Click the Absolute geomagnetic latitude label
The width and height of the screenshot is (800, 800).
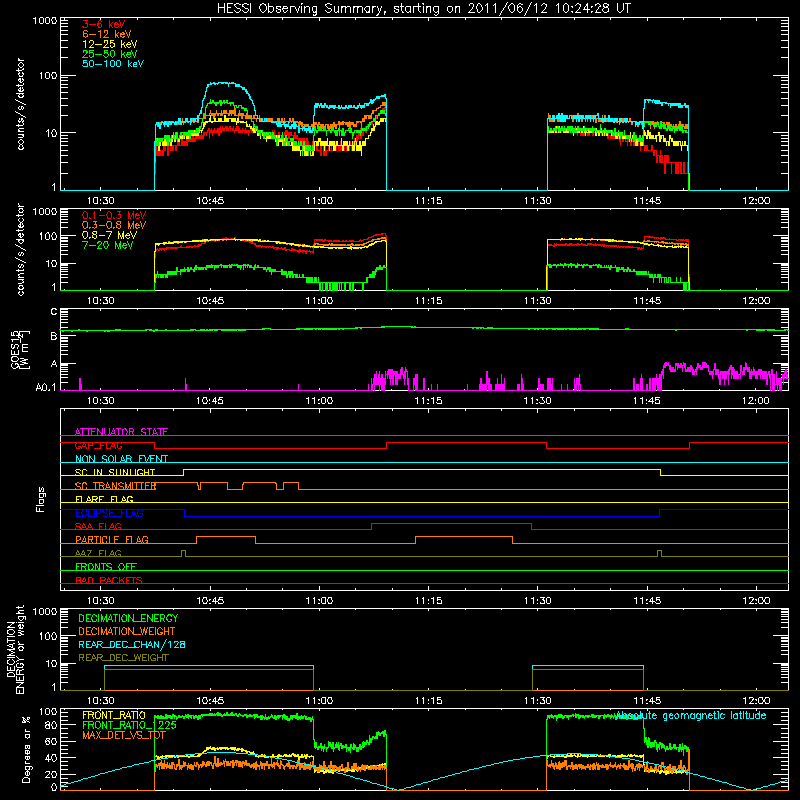point(691,716)
